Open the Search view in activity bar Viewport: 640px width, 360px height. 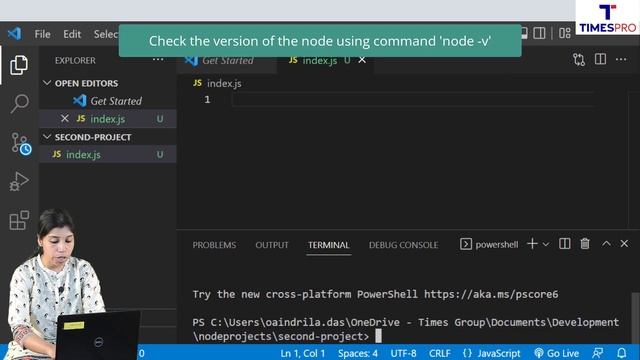(19, 103)
